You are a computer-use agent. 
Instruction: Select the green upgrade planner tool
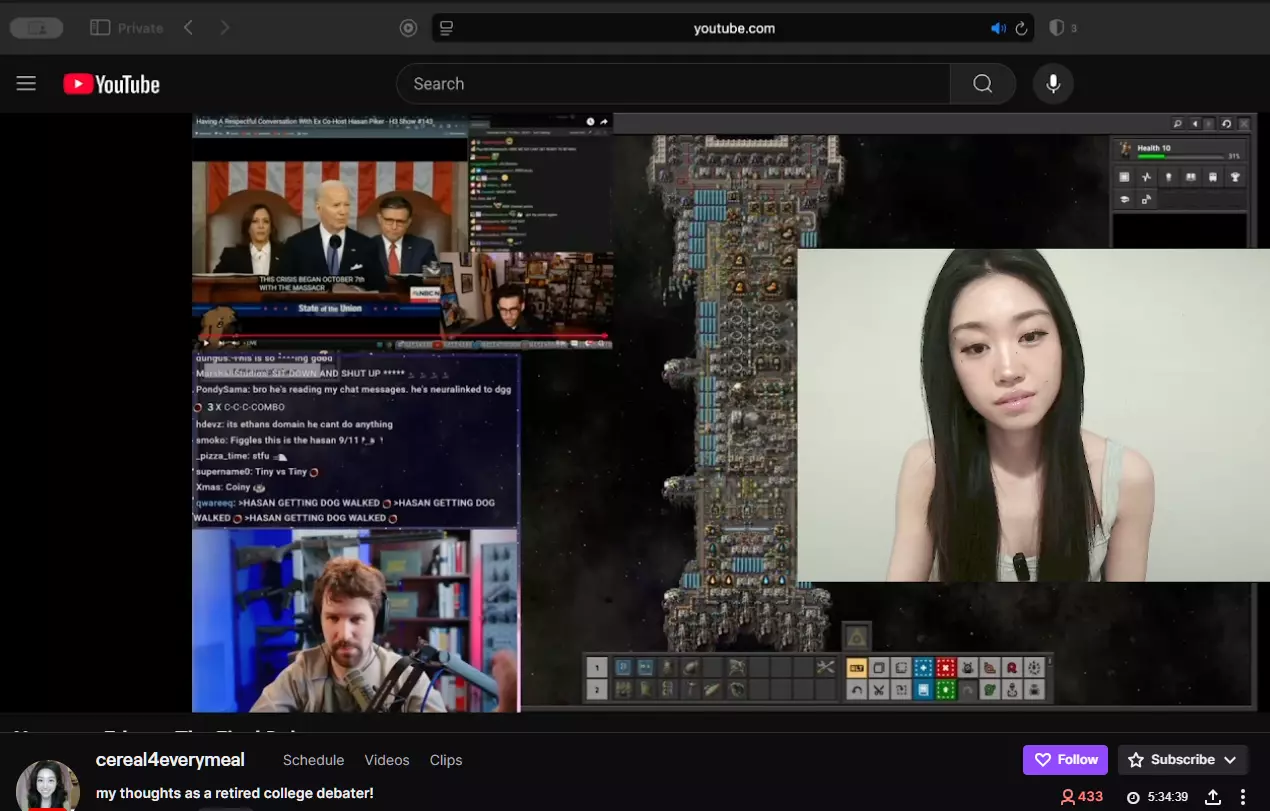pos(945,690)
